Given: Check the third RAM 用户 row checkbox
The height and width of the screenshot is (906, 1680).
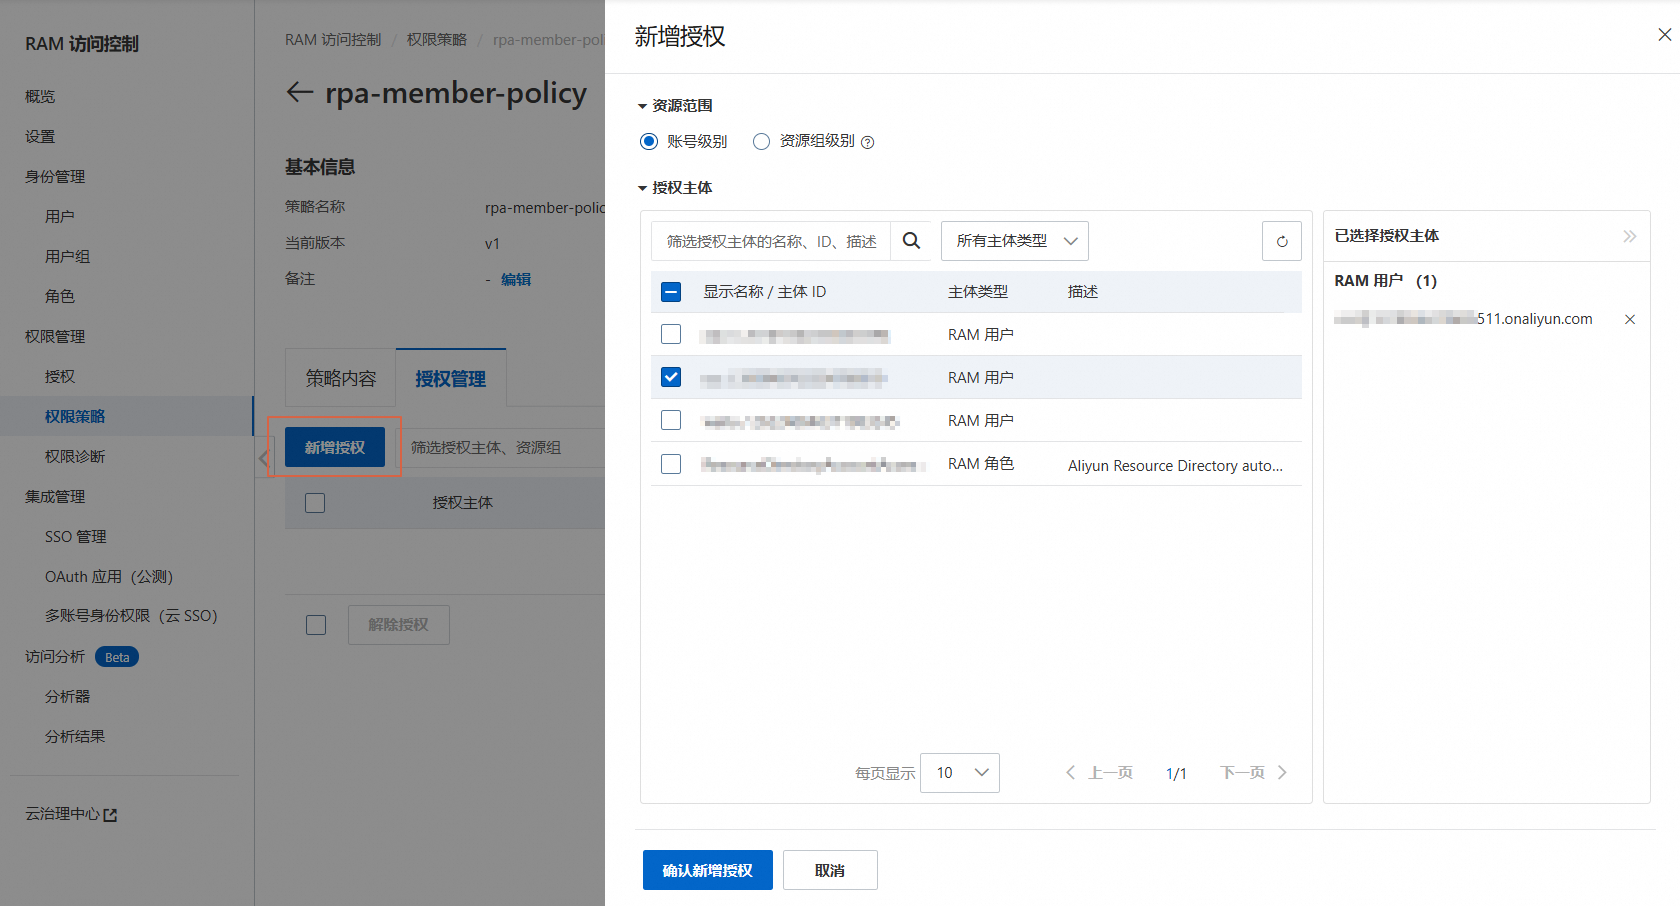Looking at the screenshot, I should [671, 420].
